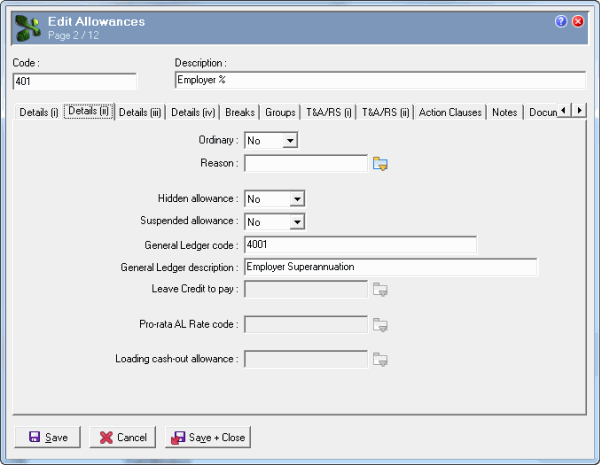Expand the Hidden allowance dropdown
Image resolution: width=600 pixels, height=465 pixels.
click(x=297, y=199)
